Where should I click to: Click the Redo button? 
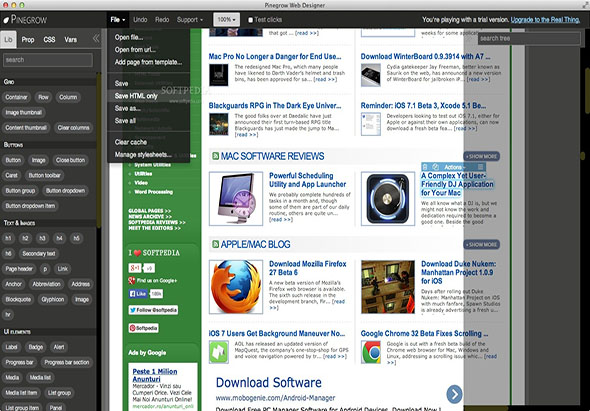point(162,20)
